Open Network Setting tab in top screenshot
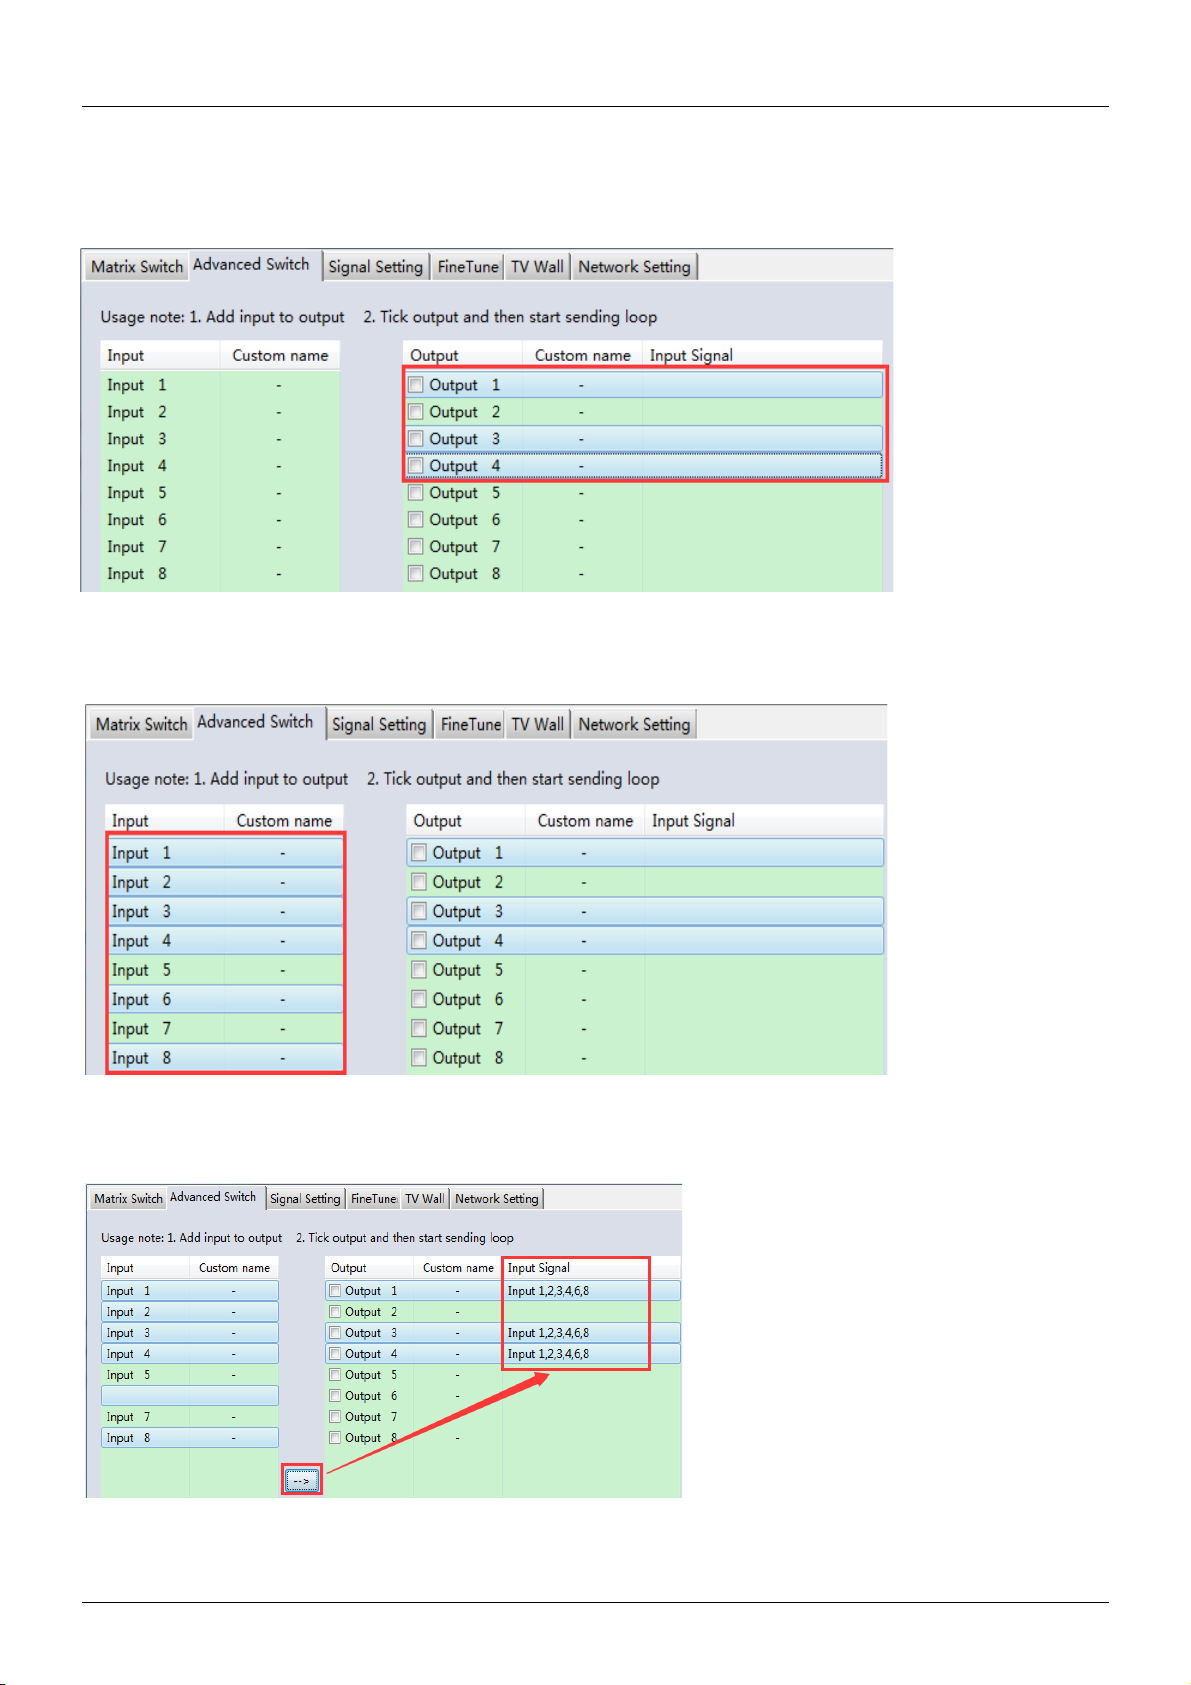 click(634, 267)
